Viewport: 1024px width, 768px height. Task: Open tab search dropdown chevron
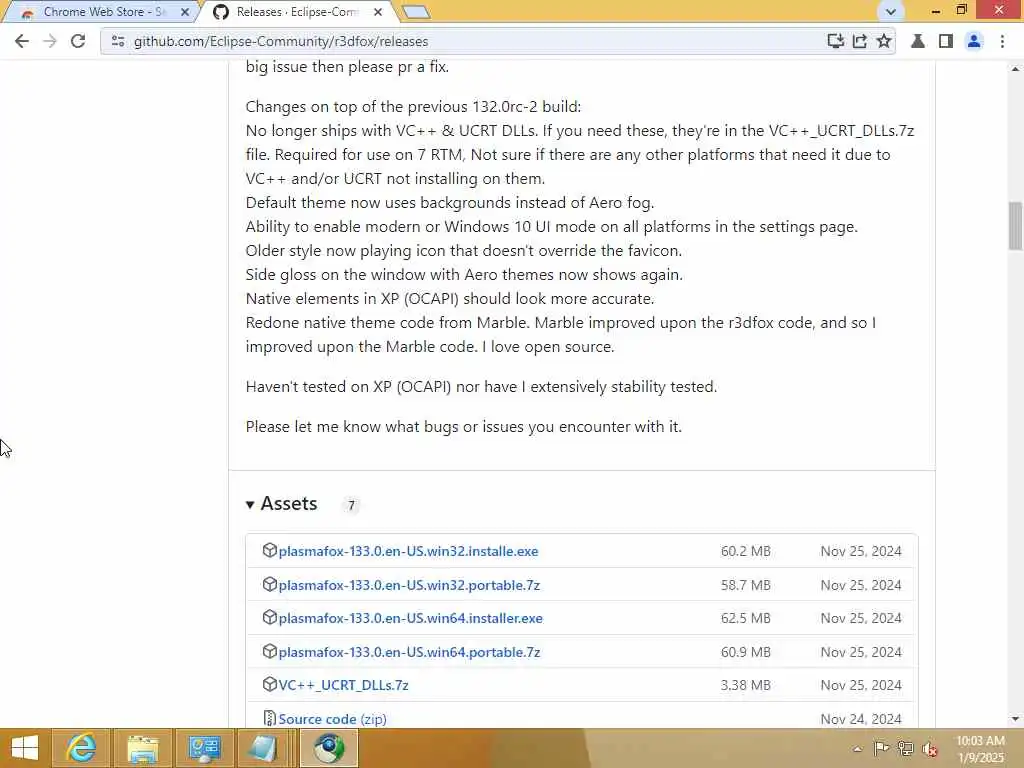click(890, 12)
